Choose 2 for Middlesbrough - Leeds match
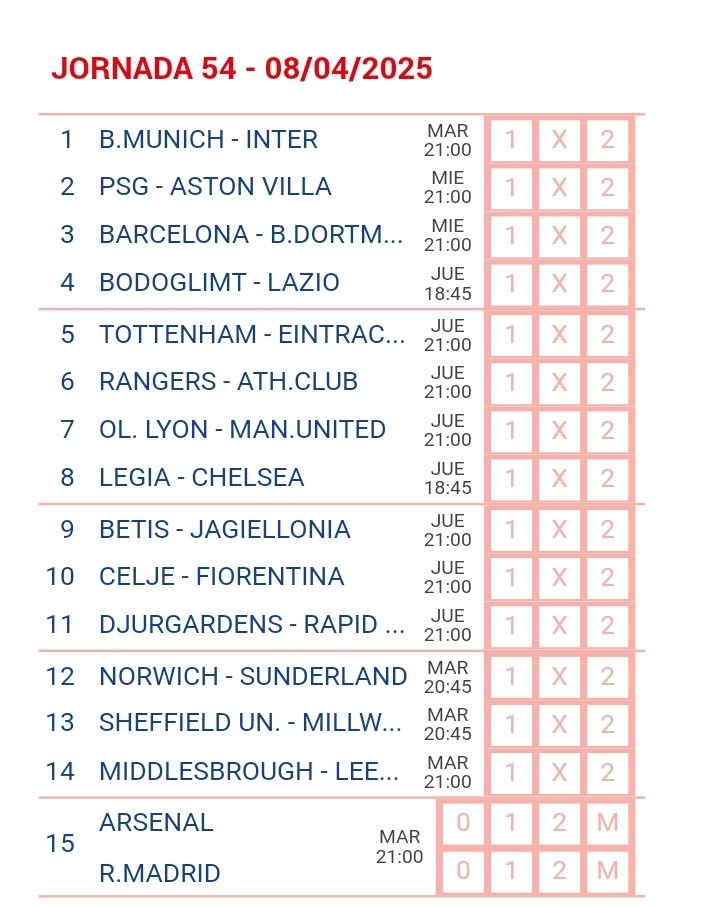This screenshot has height=907, width=720. (x=607, y=772)
